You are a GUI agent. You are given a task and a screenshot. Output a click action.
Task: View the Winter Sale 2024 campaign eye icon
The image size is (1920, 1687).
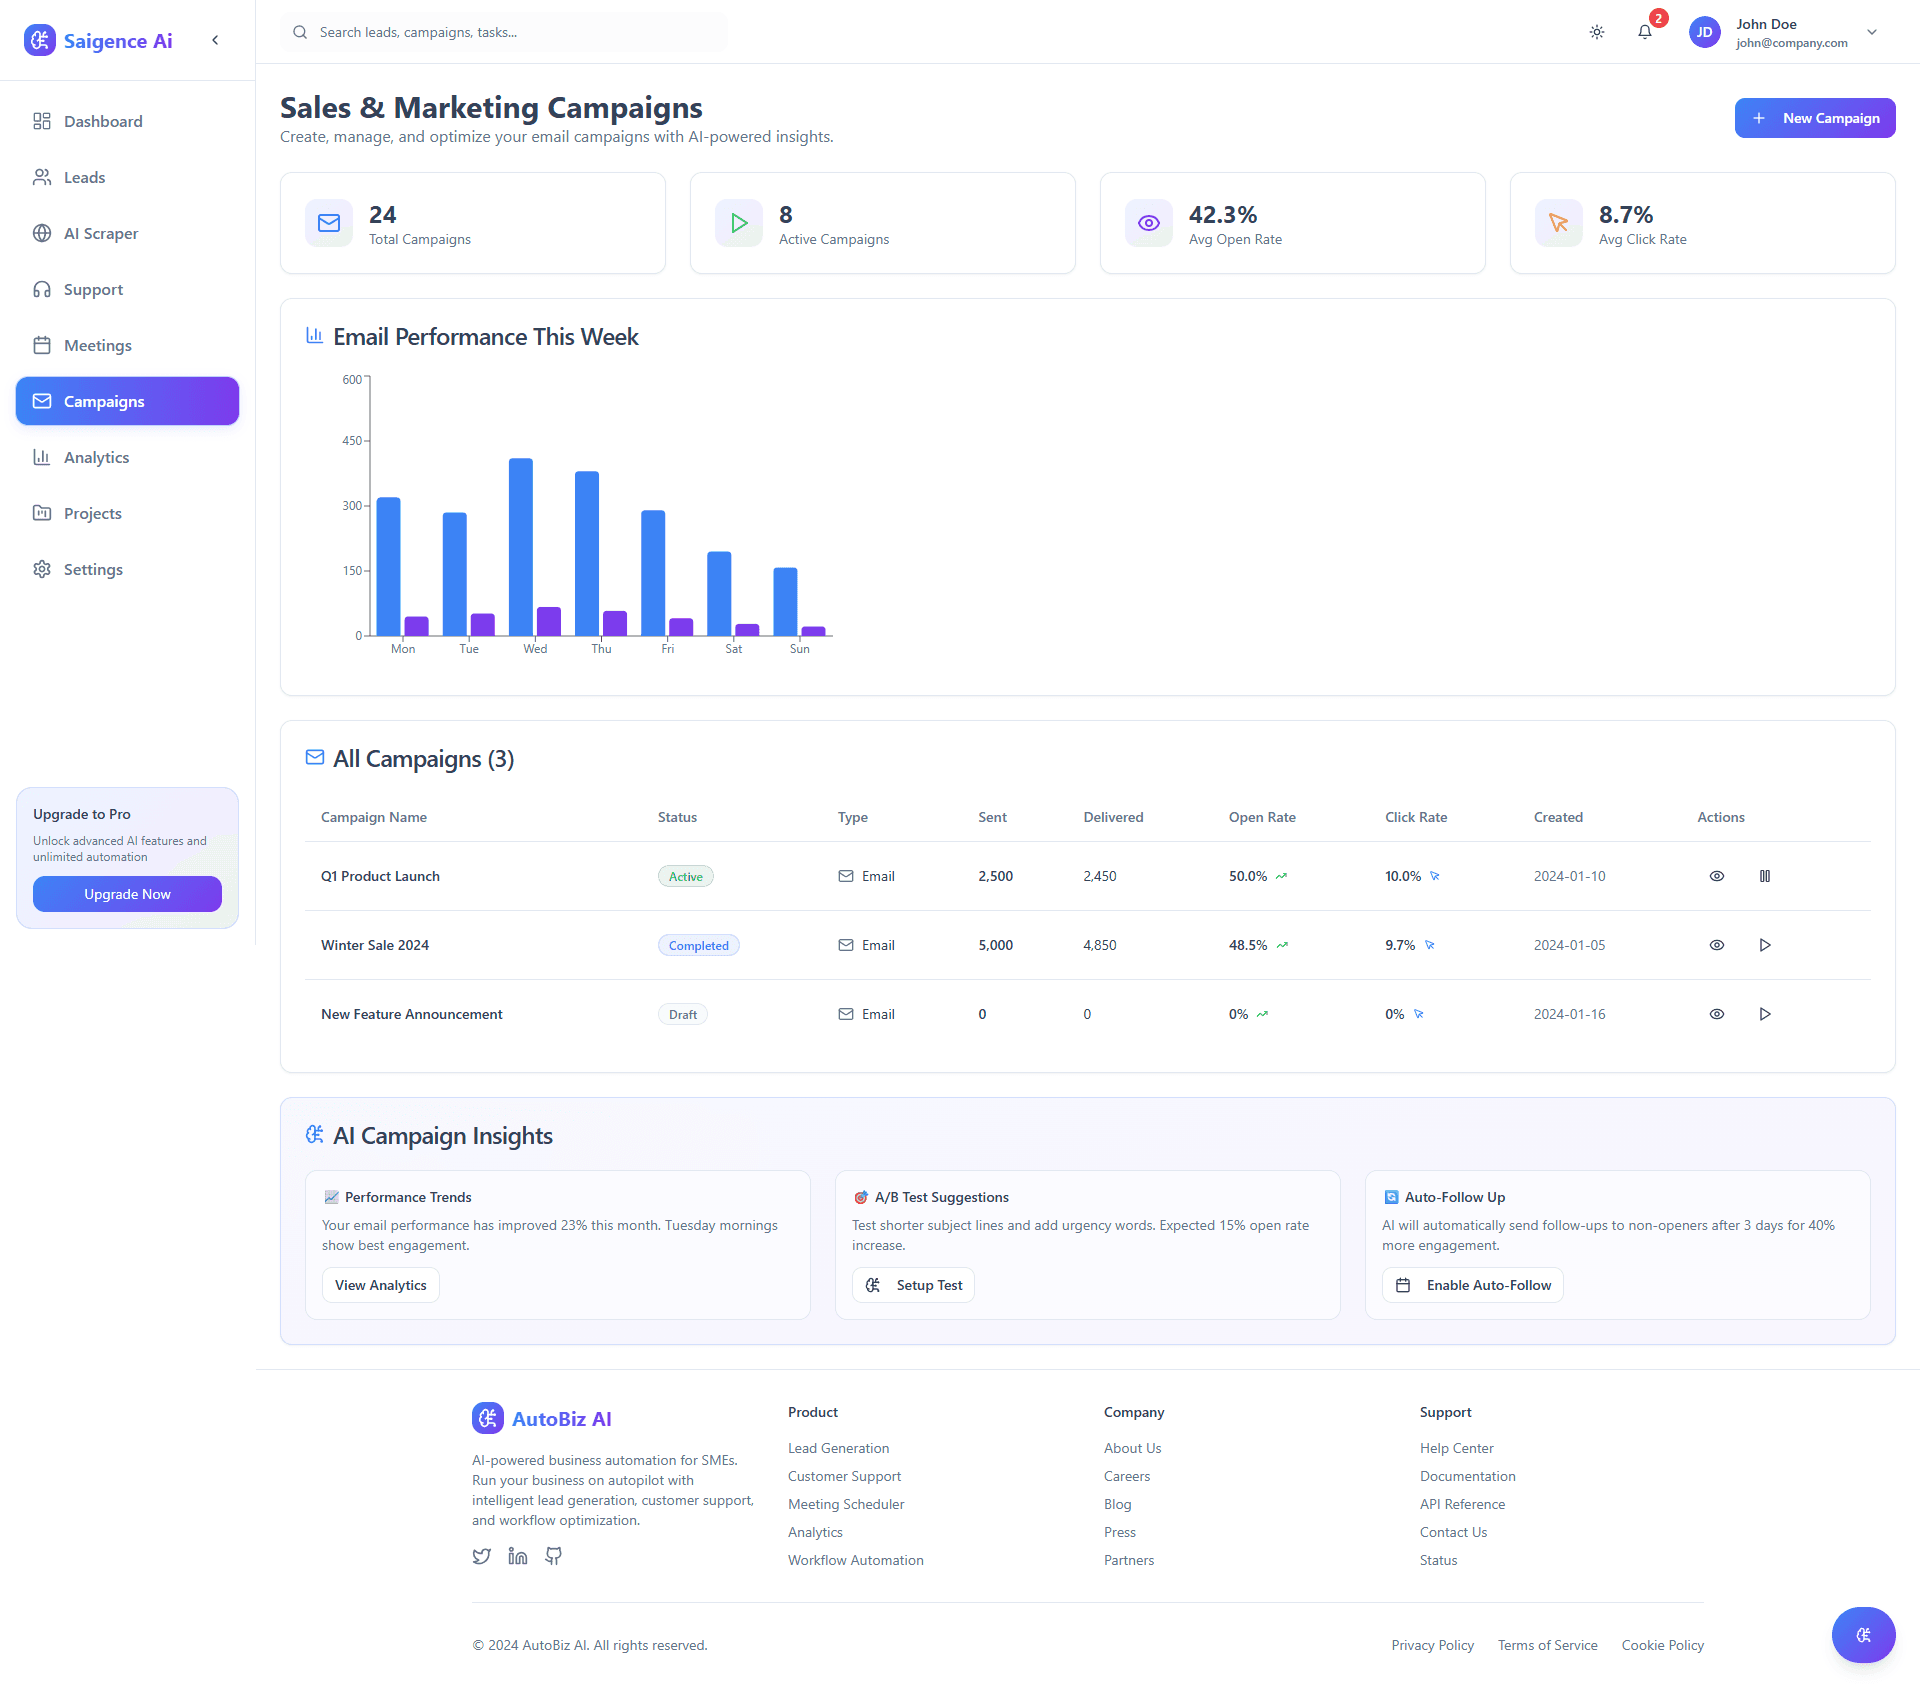pos(1717,945)
